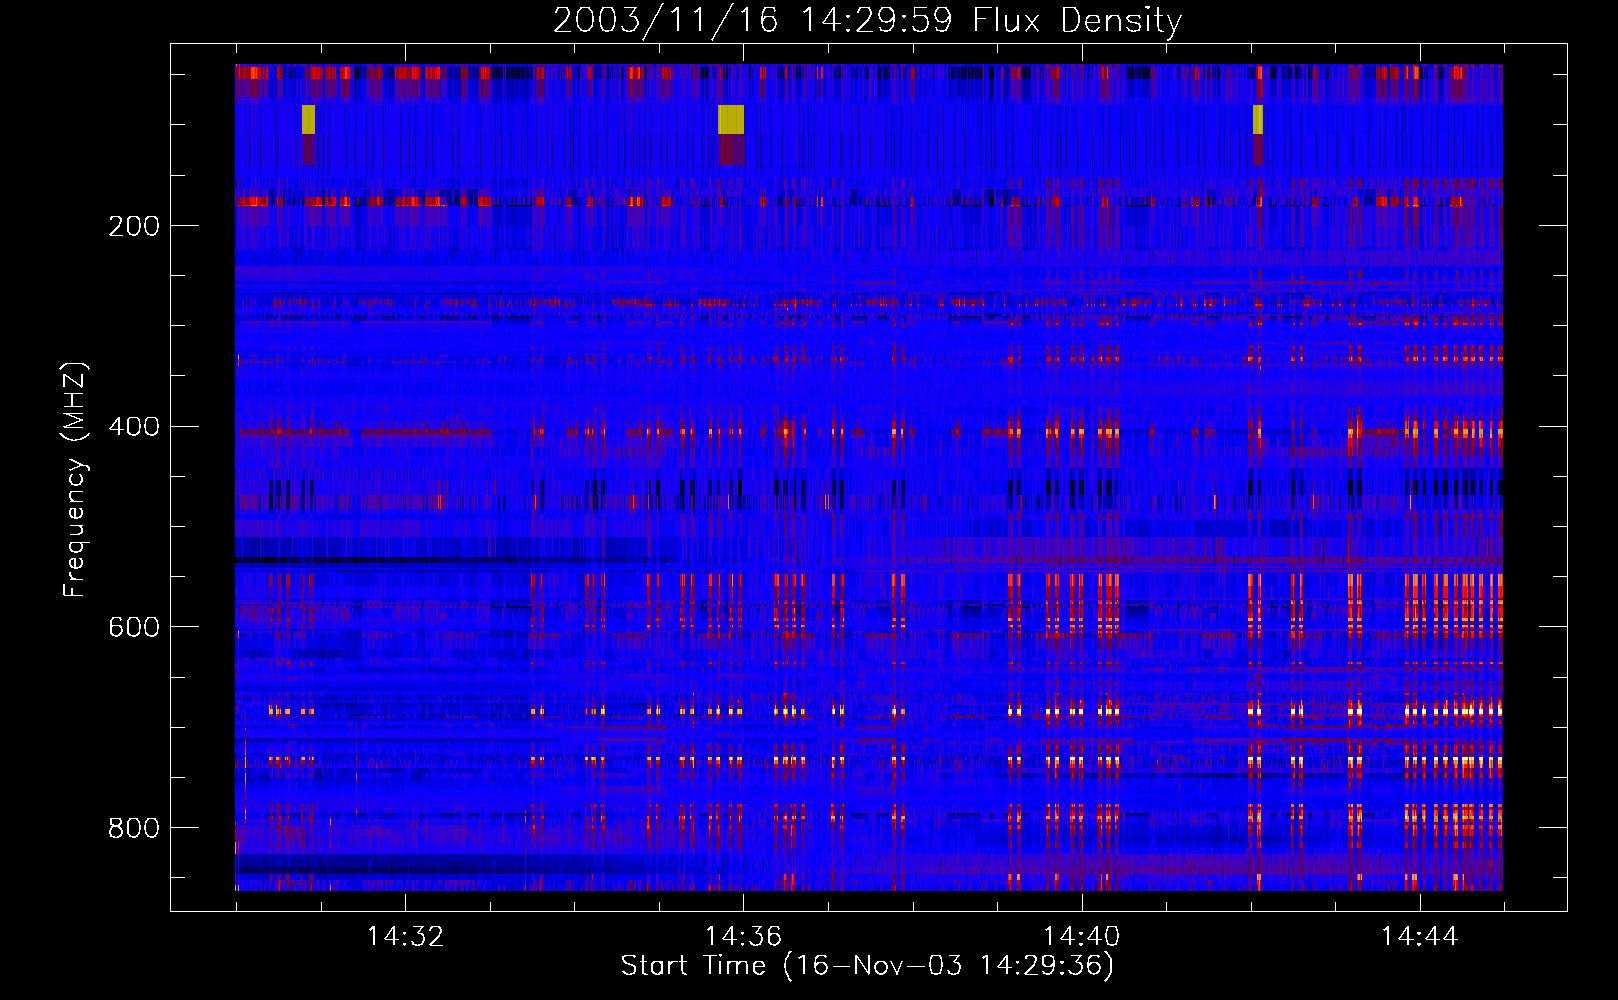Click the widest yellow block near 14:36
The width and height of the screenshot is (1618, 1000).
tap(731, 119)
